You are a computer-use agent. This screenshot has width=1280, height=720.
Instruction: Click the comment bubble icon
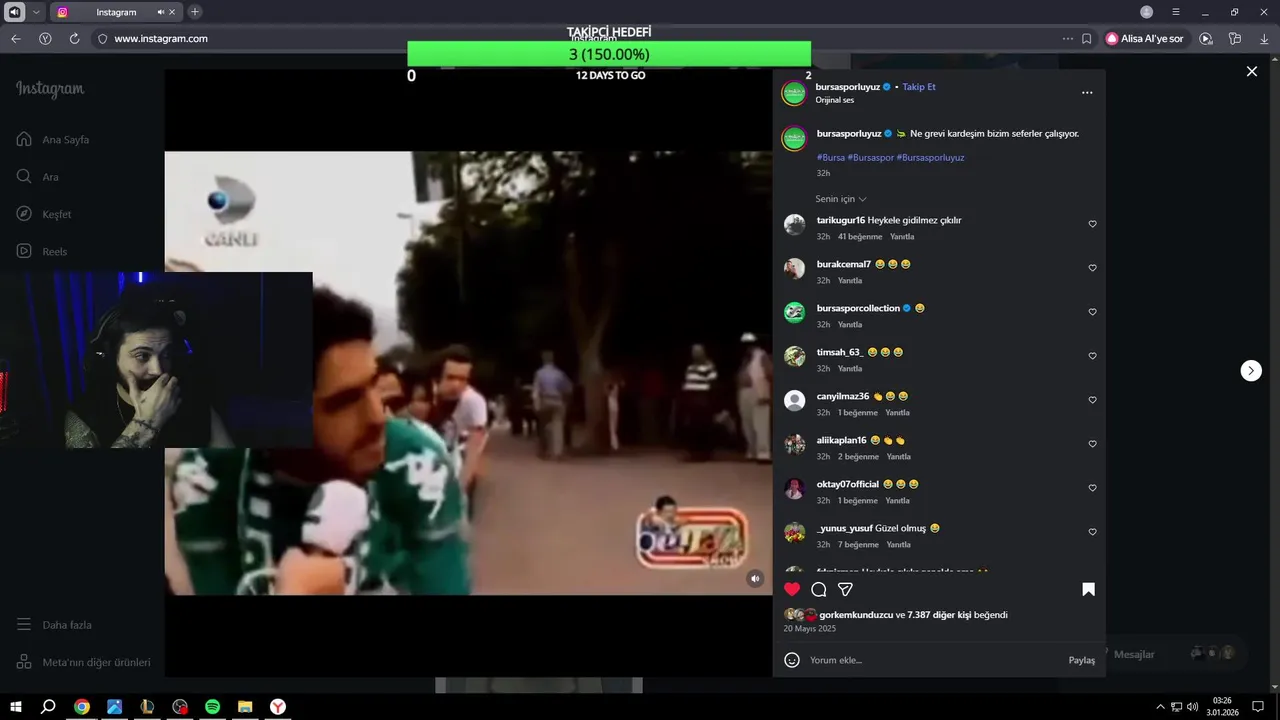(819, 589)
